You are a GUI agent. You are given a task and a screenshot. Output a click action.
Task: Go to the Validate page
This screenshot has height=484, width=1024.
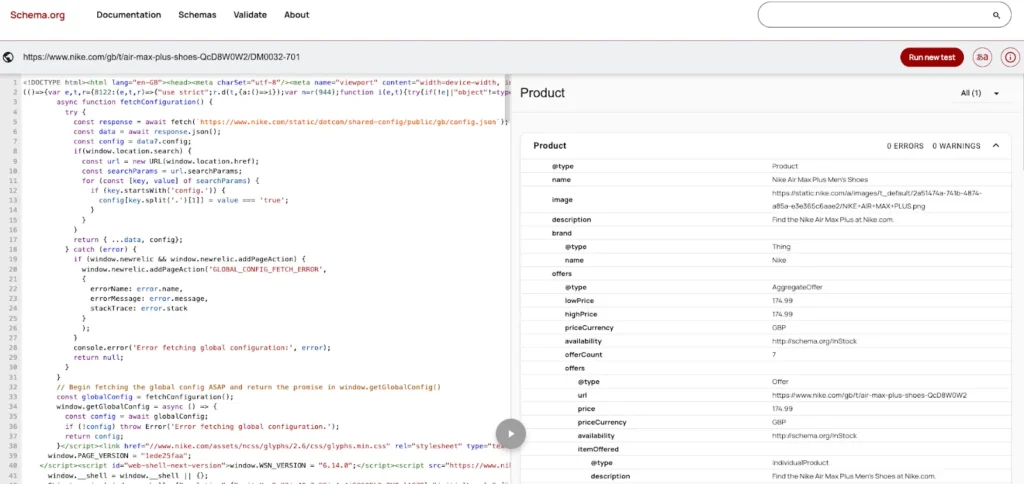pos(250,15)
